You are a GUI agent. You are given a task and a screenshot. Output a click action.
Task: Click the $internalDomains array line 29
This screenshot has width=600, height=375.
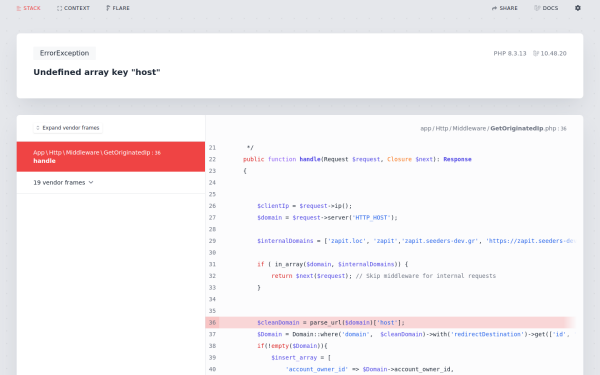click(416, 241)
